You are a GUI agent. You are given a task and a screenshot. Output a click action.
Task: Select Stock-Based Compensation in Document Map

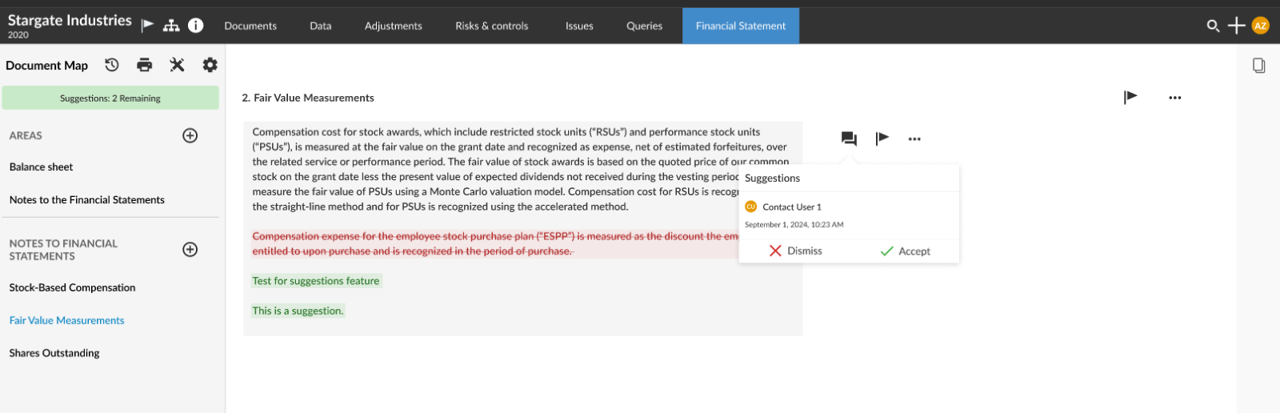72,288
